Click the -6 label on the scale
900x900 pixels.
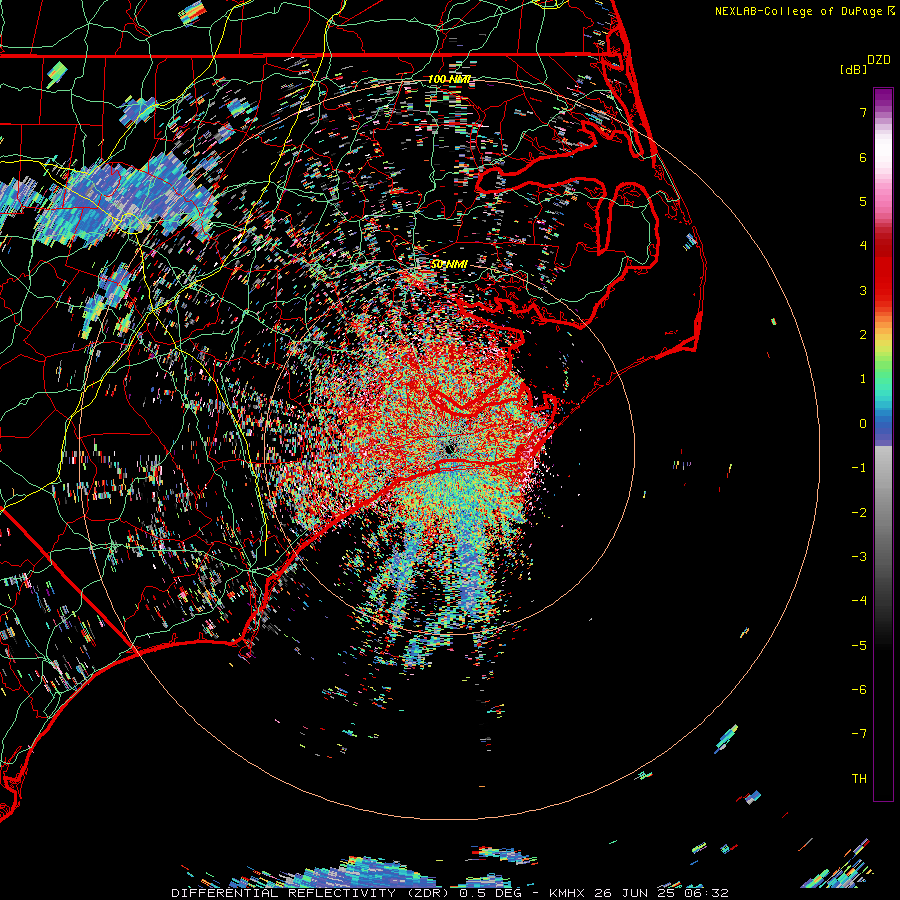(859, 689)
